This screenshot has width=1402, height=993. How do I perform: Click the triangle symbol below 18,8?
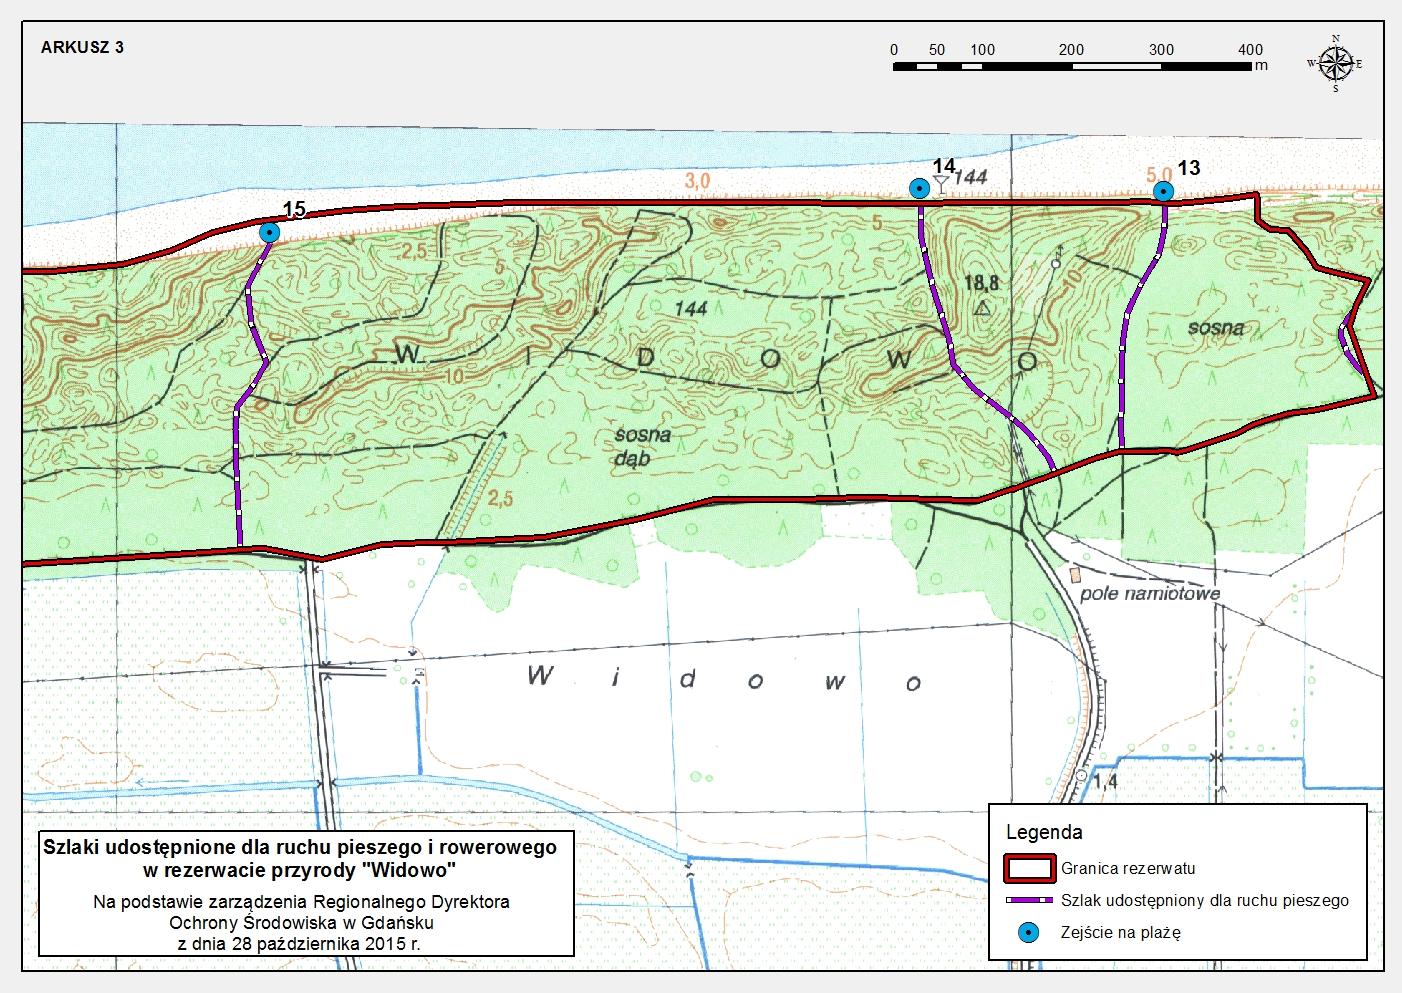tap(982, 309)
